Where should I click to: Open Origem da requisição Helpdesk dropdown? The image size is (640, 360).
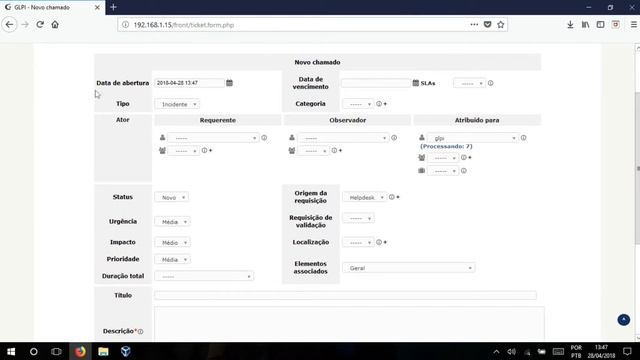364,198
